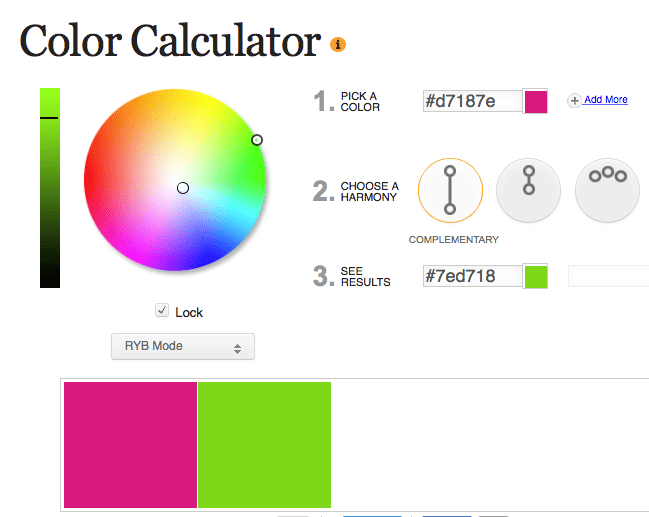Select the large green palette block
This screenshot has width=649, height=517.
264,444
